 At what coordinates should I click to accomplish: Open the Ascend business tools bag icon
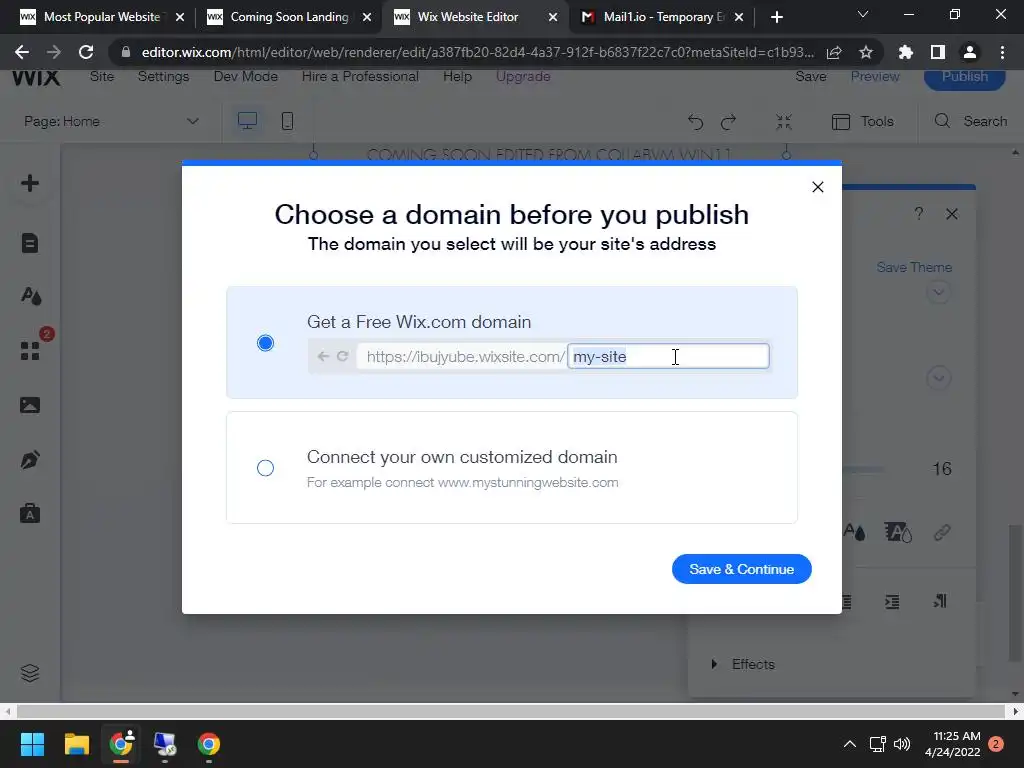tap(30, 513)
